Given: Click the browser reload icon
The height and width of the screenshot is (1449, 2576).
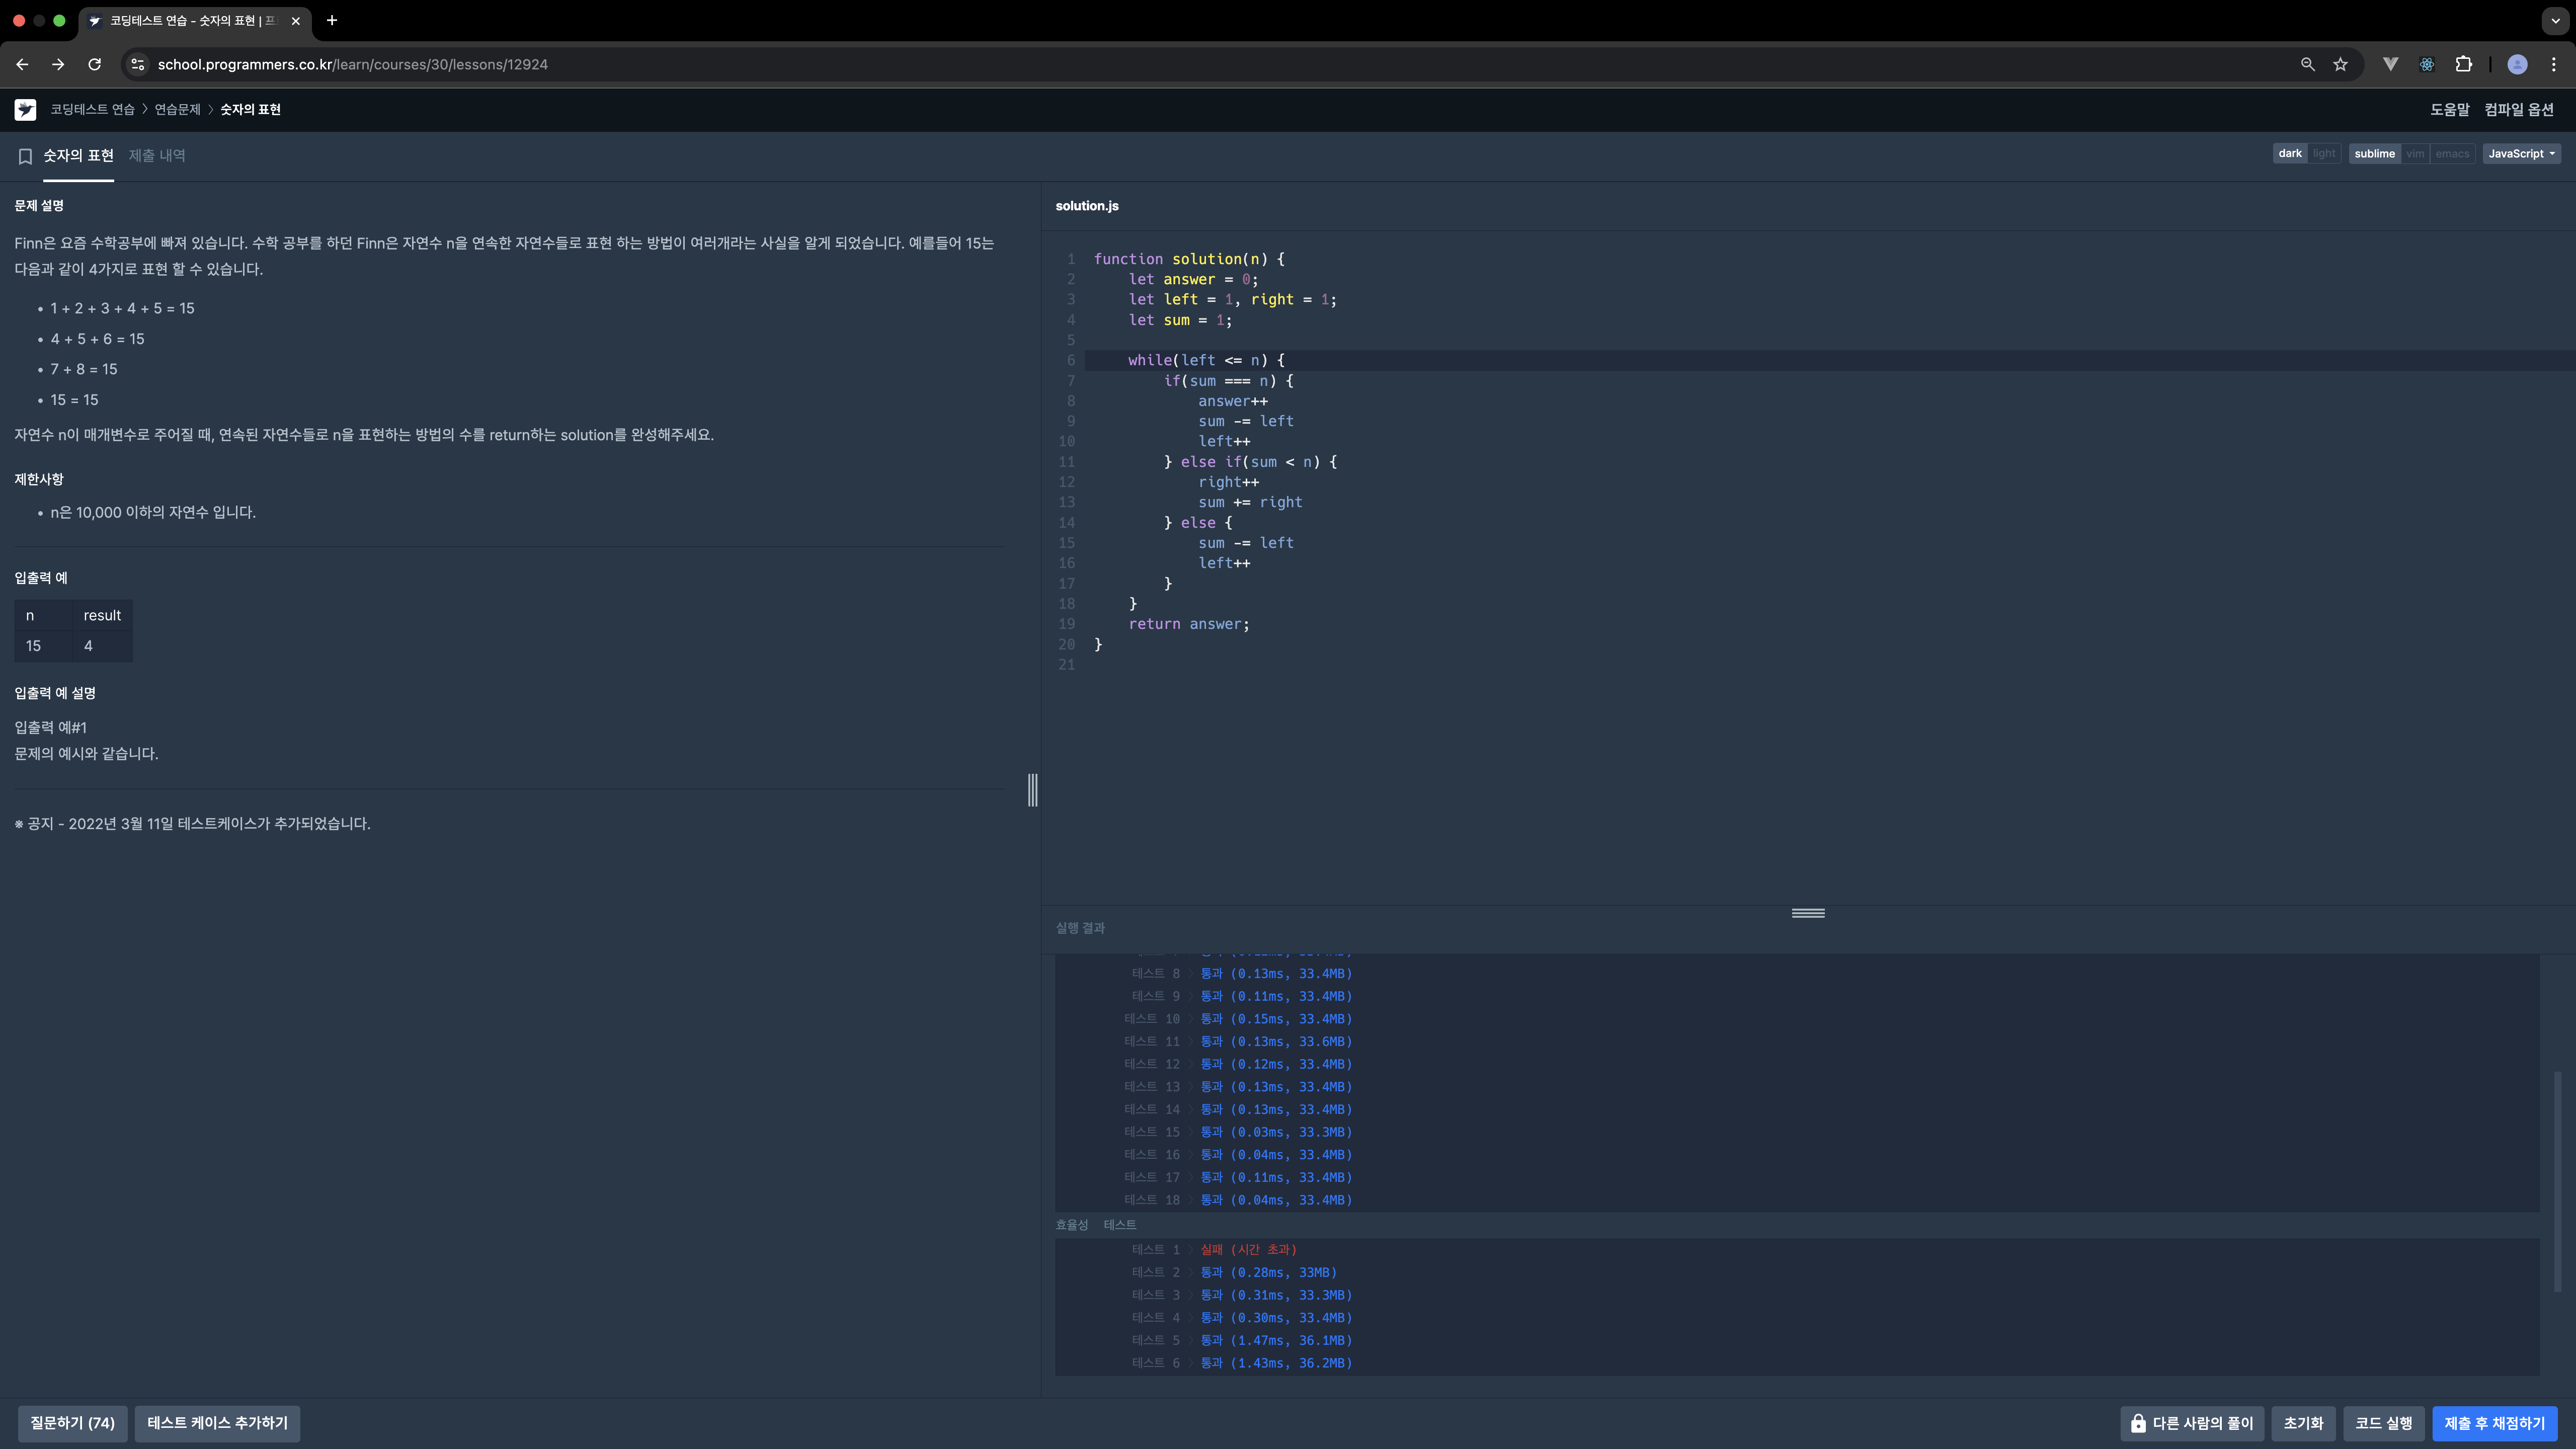Looking at the screenshot, I should 94,64.
